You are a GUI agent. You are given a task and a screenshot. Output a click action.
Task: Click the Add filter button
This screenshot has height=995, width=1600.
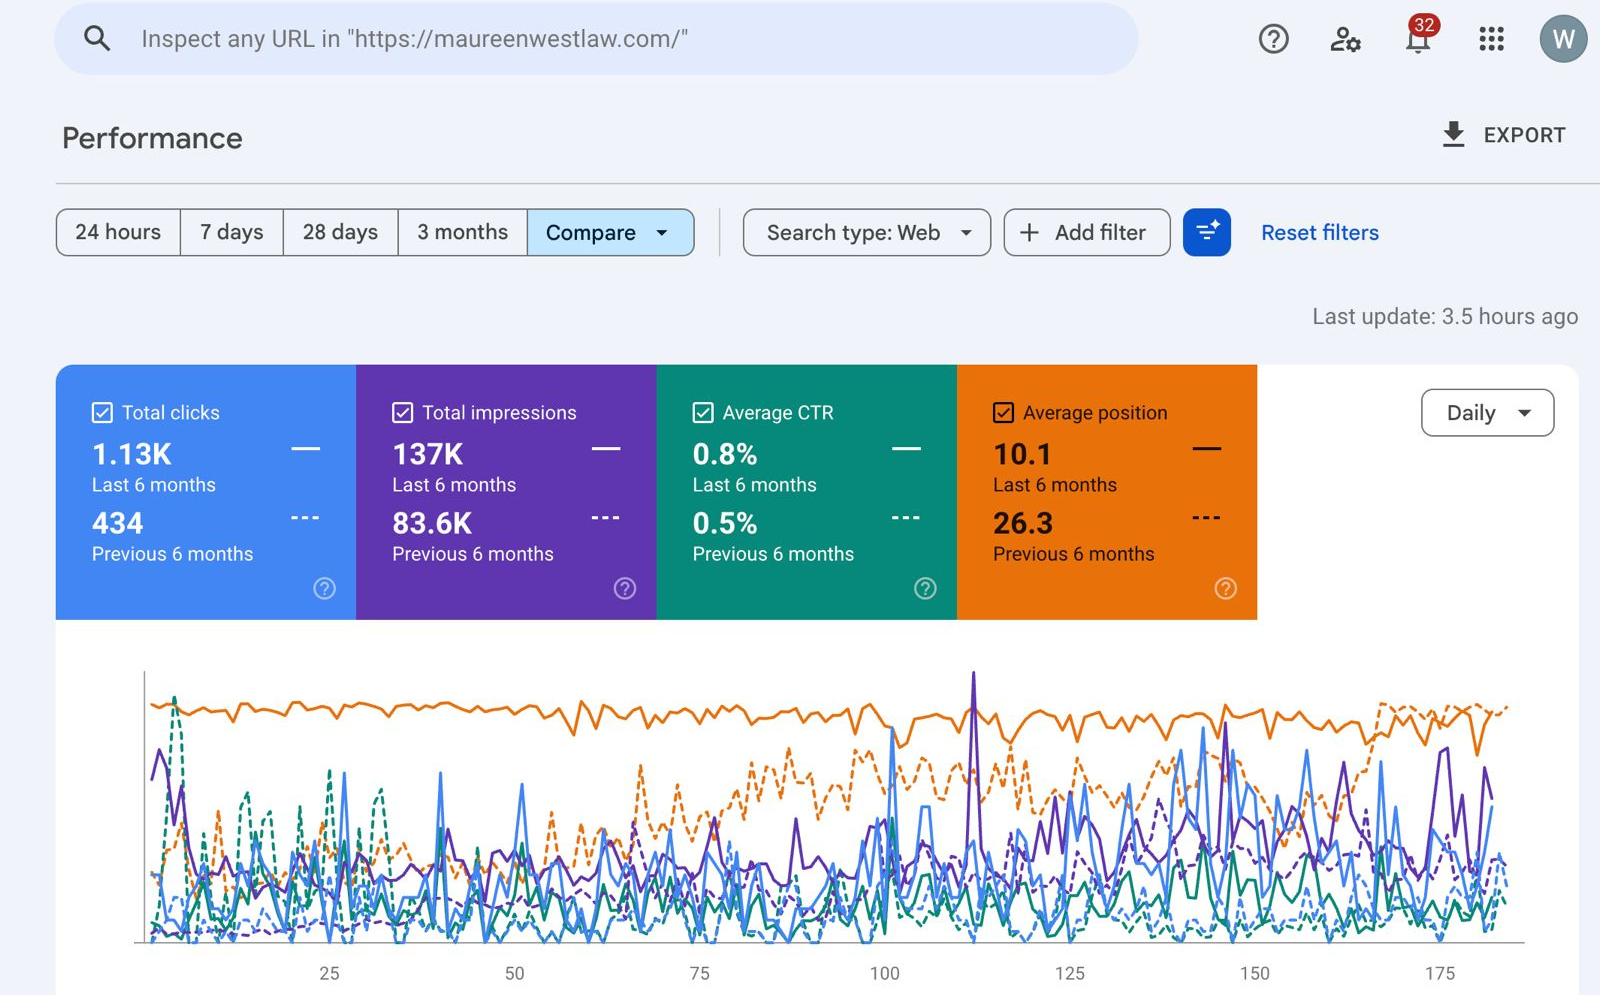pos(1086,232)
